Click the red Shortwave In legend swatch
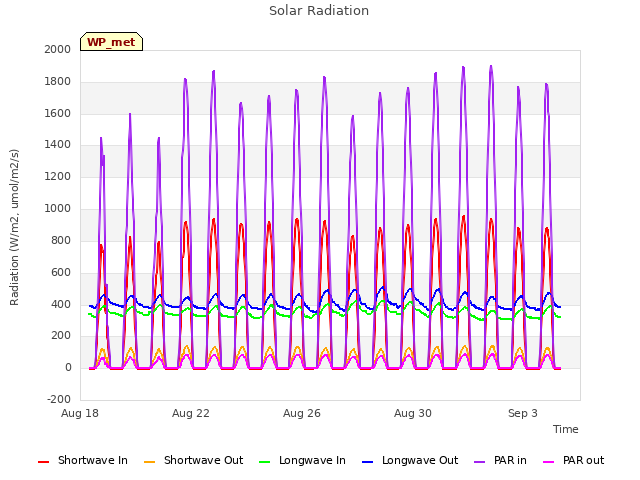 (43, 462)
